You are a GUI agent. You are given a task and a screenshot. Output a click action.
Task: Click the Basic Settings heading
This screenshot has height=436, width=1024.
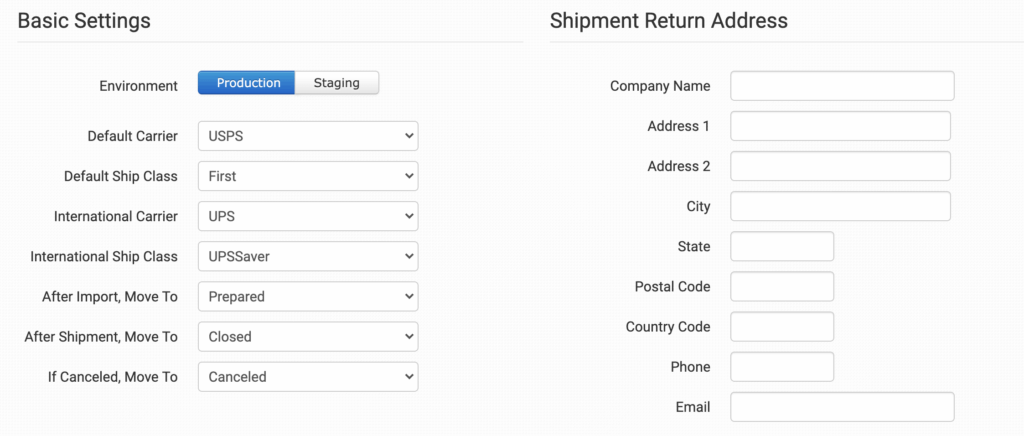pyautogui.click(x=84, y=20)
